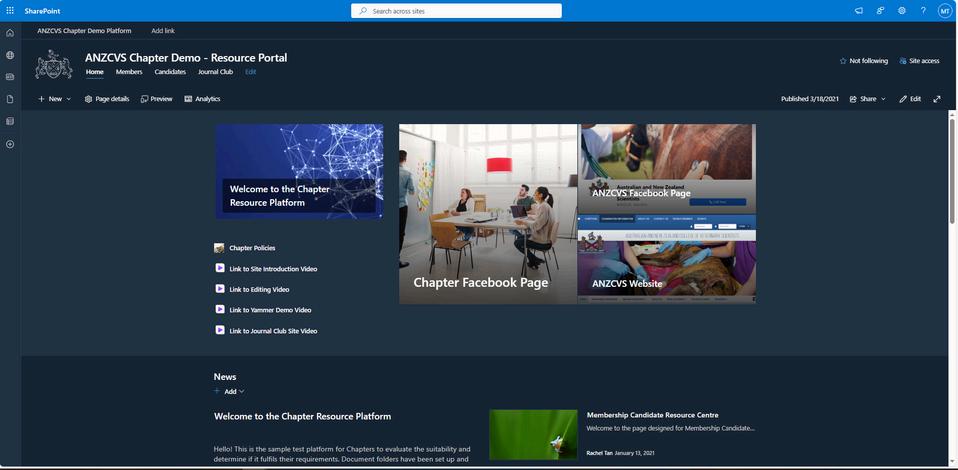Click the Not following star icon
This screenshot has height=470, width=958.
[x=843, y=61]
